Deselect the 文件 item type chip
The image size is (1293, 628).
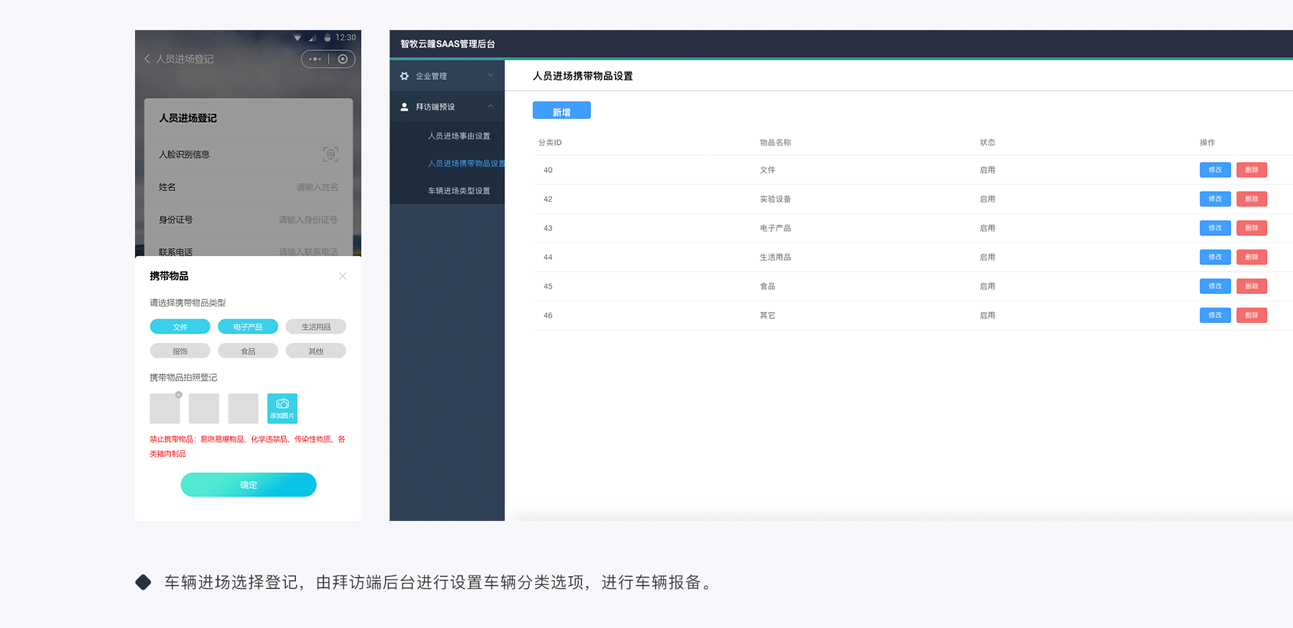pyautogui.click(x=180, y=327)
